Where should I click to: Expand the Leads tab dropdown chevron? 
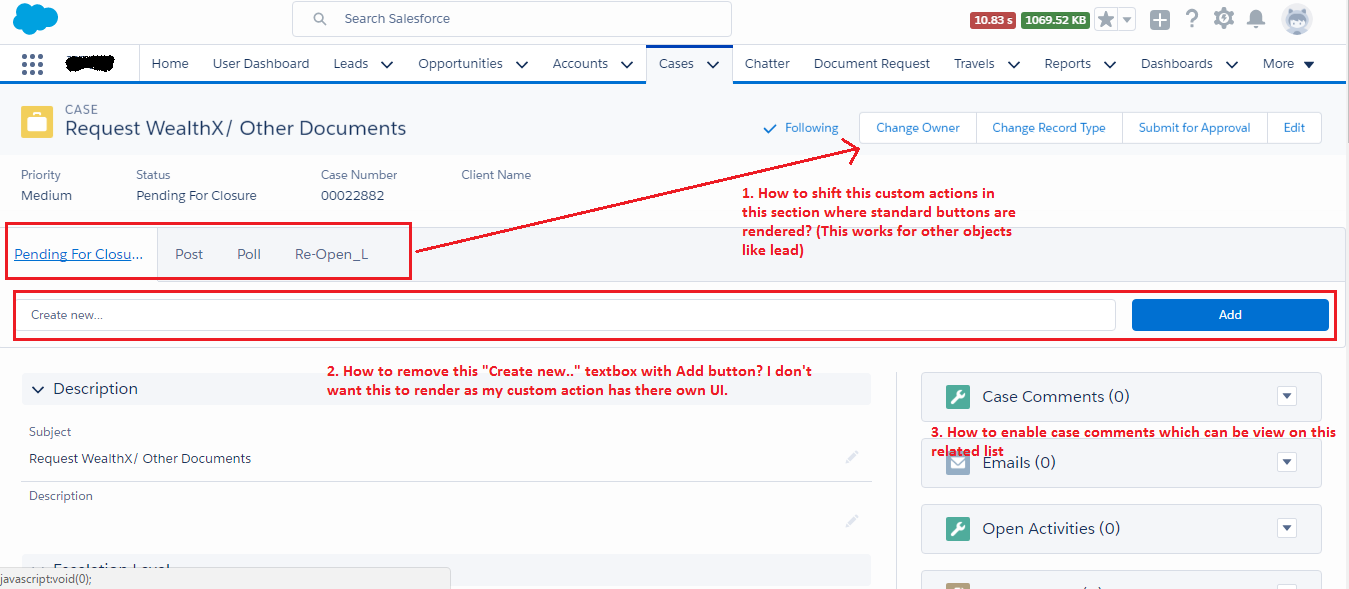[387, 64]
